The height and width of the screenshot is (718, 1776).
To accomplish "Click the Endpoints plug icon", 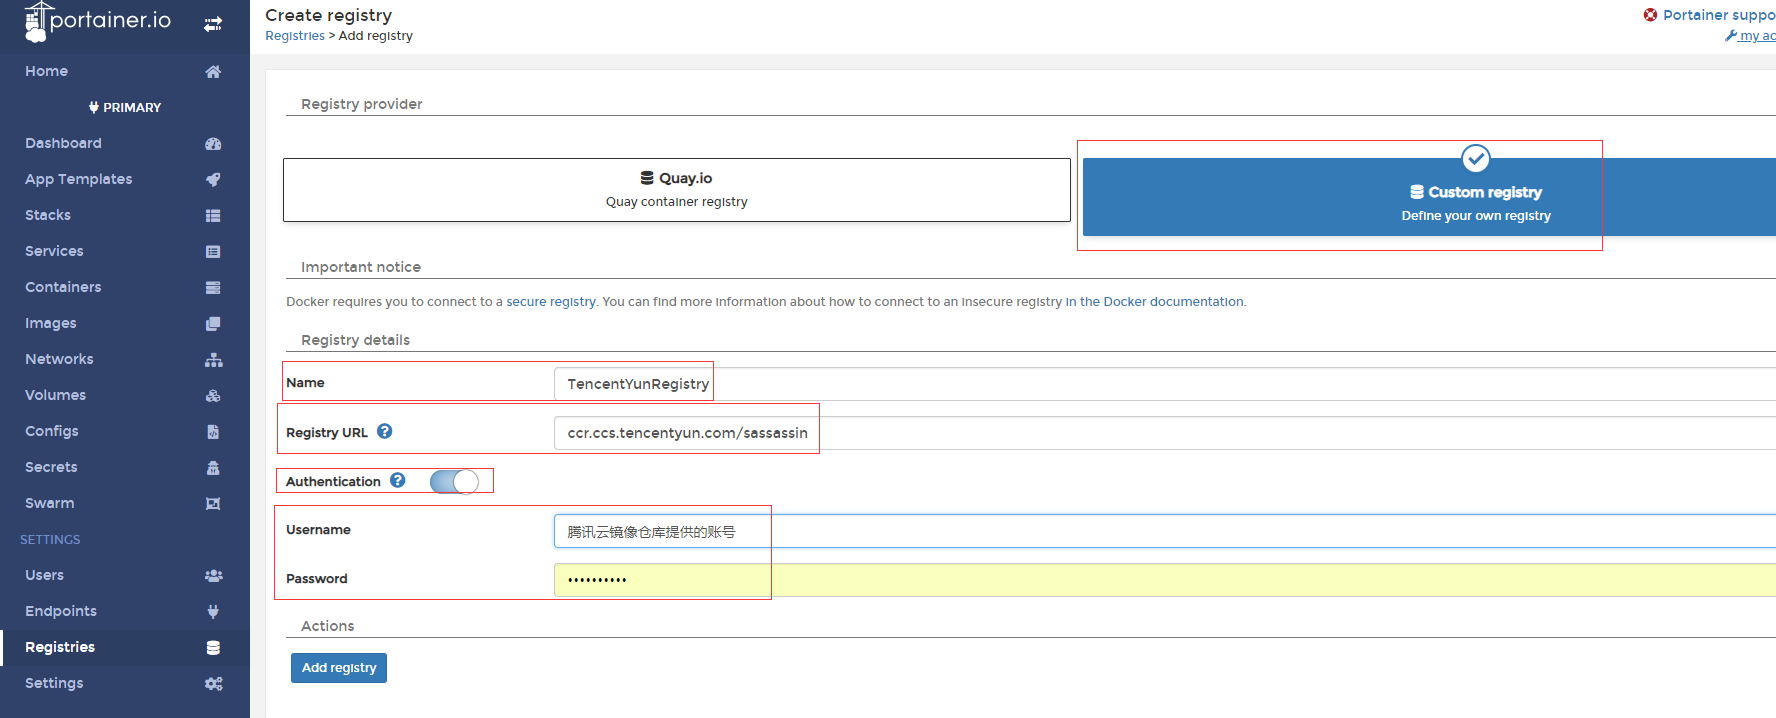I will click(213, 612).
